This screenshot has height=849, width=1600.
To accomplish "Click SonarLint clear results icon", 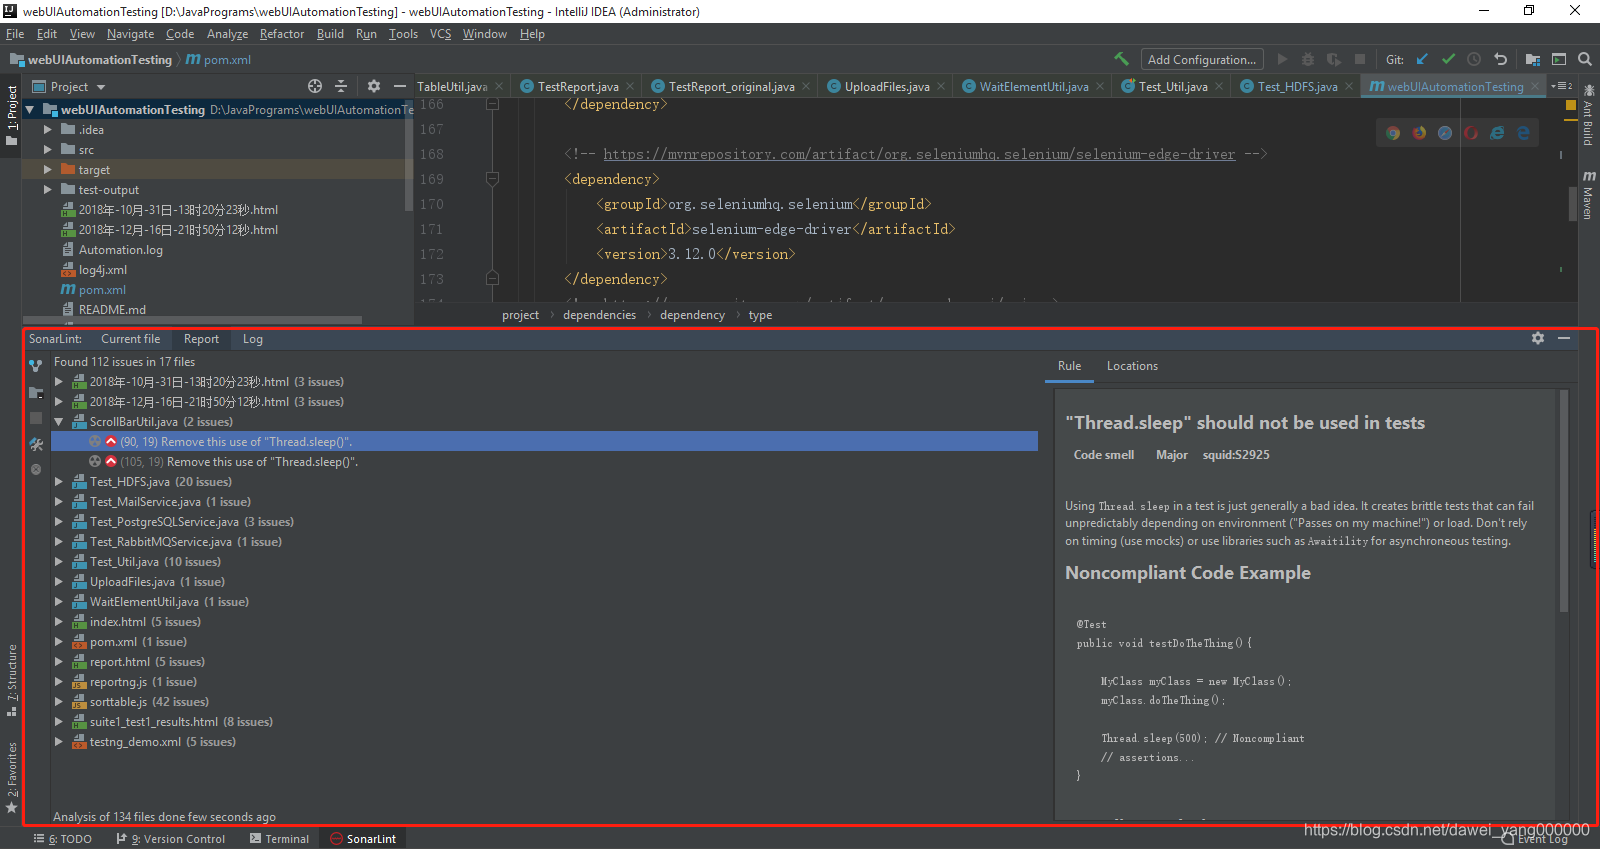I will click(x=36, y=469).
